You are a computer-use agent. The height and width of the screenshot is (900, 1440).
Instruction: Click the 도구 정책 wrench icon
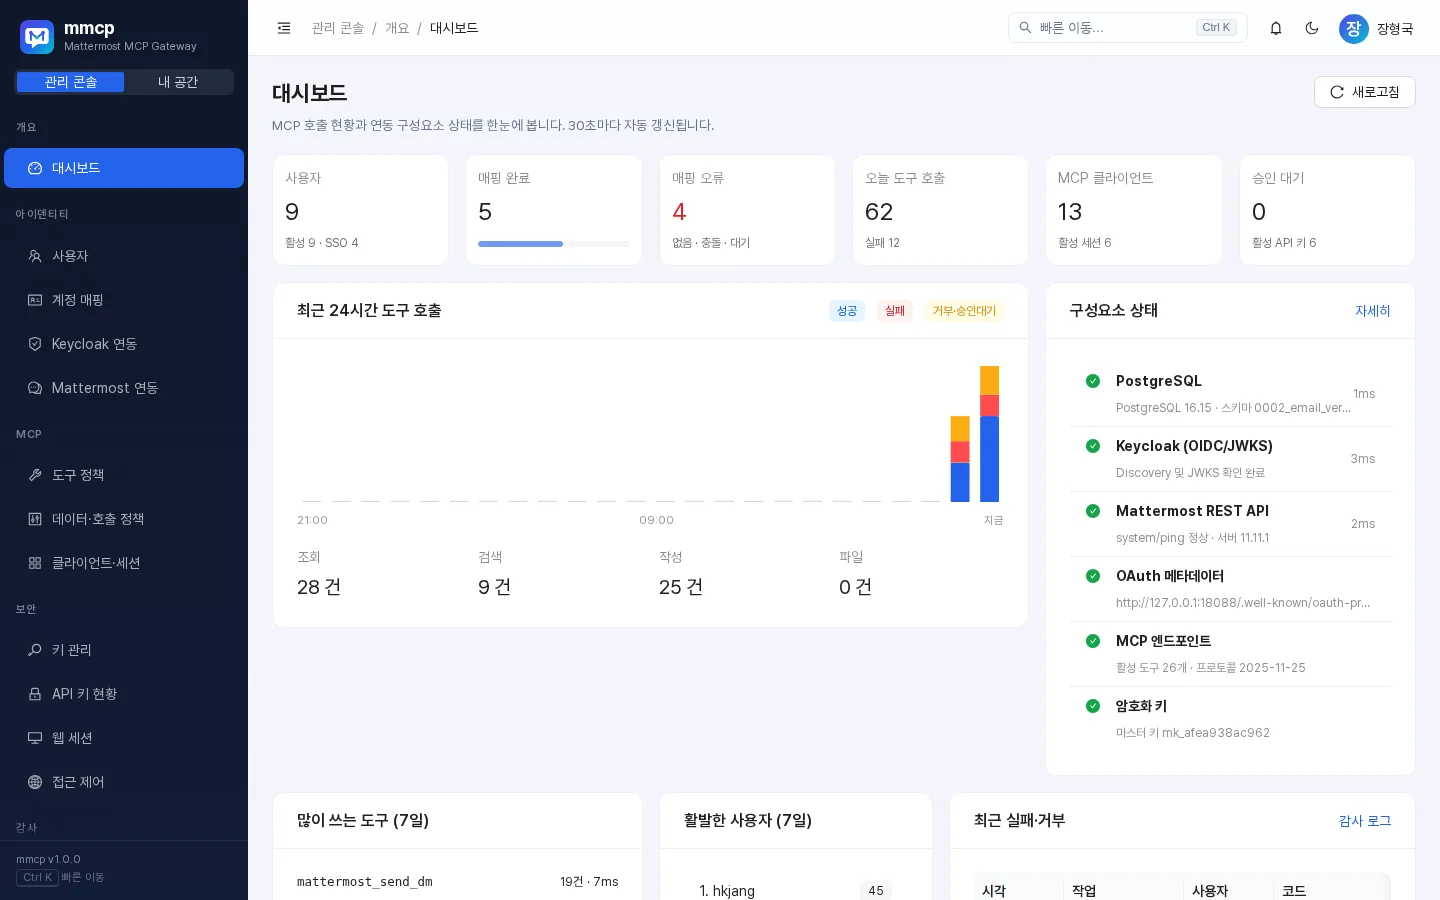point(35,475)
